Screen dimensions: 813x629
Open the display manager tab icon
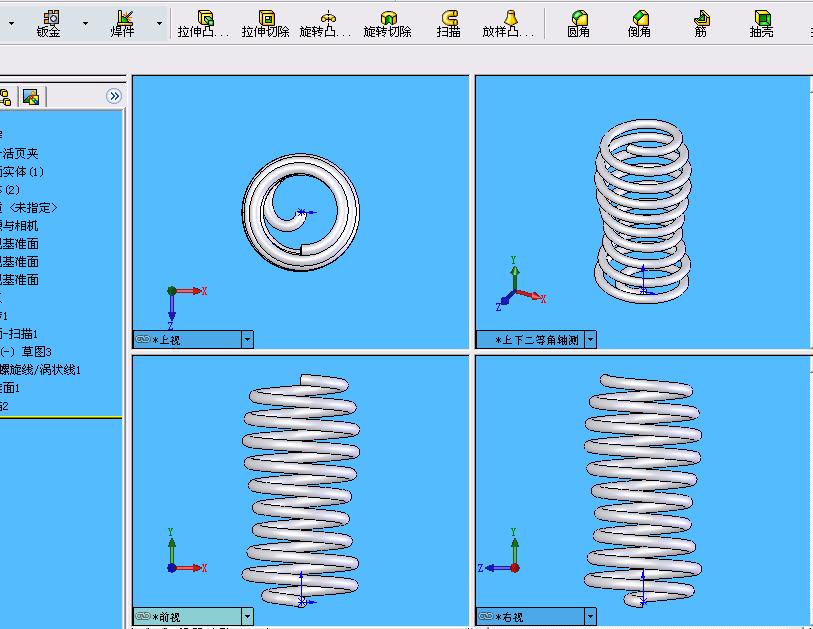pyautogui.click(x=31, y=97)
